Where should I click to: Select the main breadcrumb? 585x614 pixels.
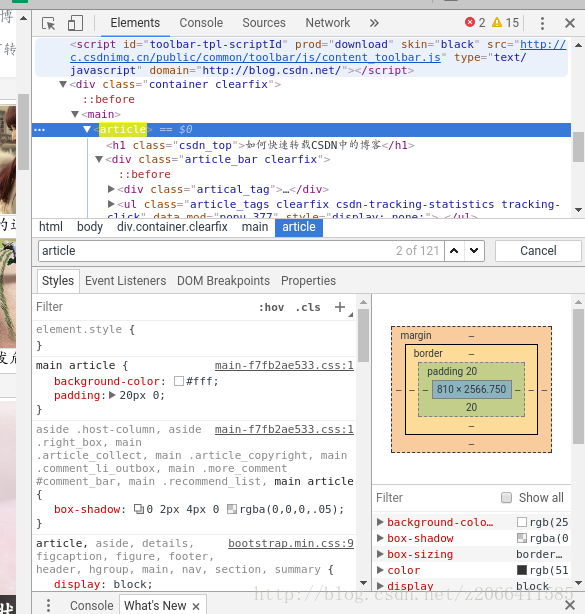click(255, 227)
